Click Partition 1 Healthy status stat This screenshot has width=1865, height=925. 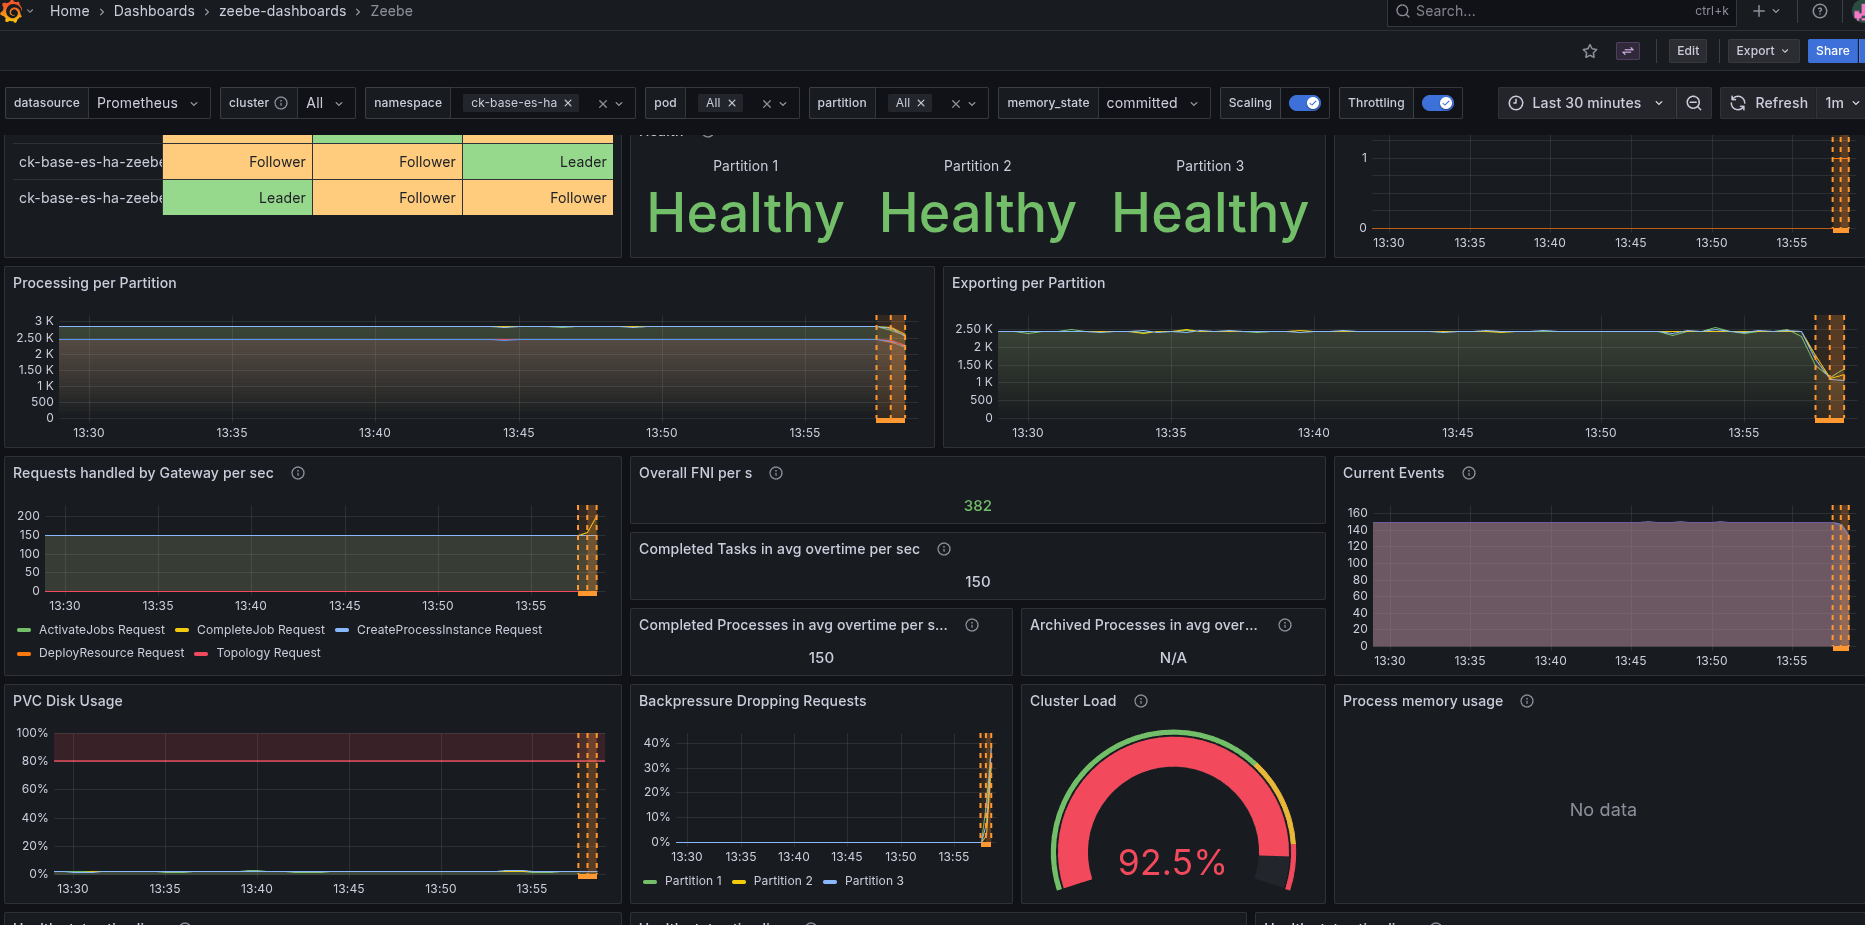click(x=746, y=214)
